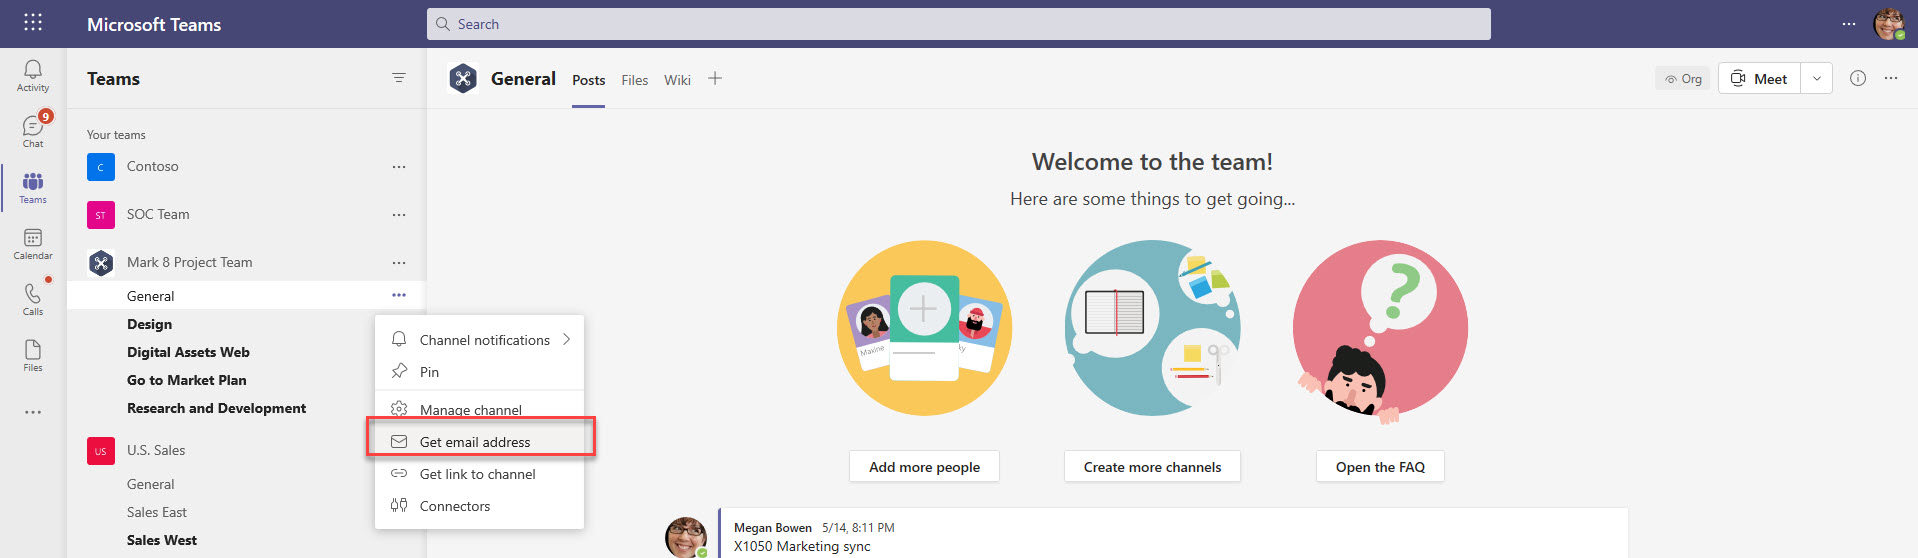Open the Activity bell in sidebar
The height and width of the screenshot is (558, 1918).
point(33,75)
